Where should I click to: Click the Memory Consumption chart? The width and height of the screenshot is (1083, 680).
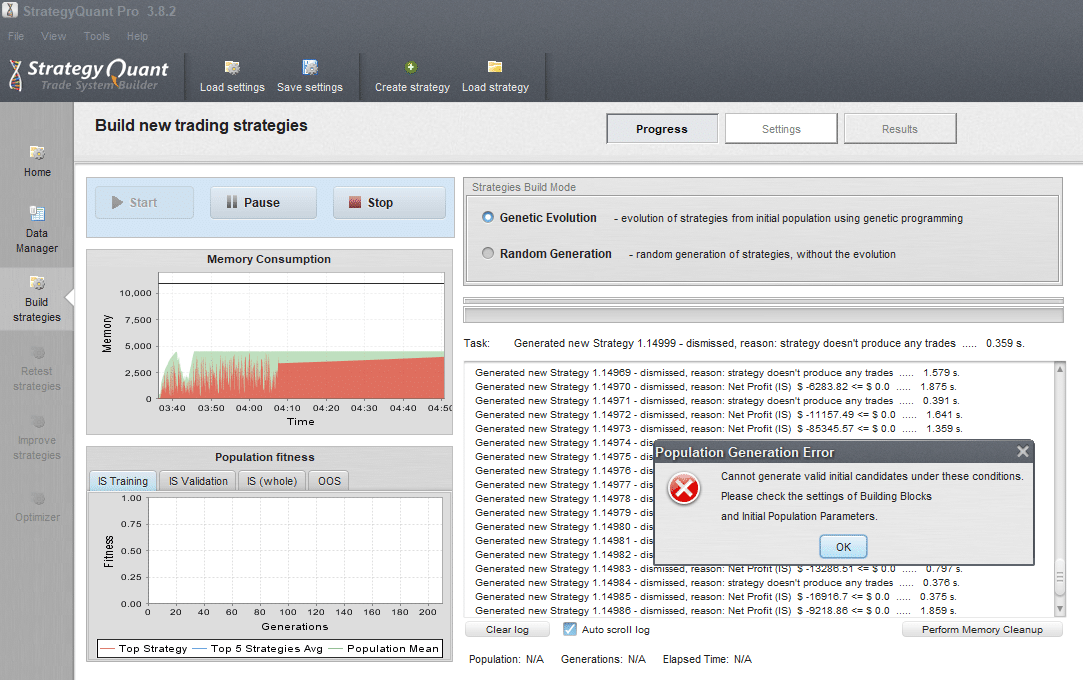click(269, 342)
